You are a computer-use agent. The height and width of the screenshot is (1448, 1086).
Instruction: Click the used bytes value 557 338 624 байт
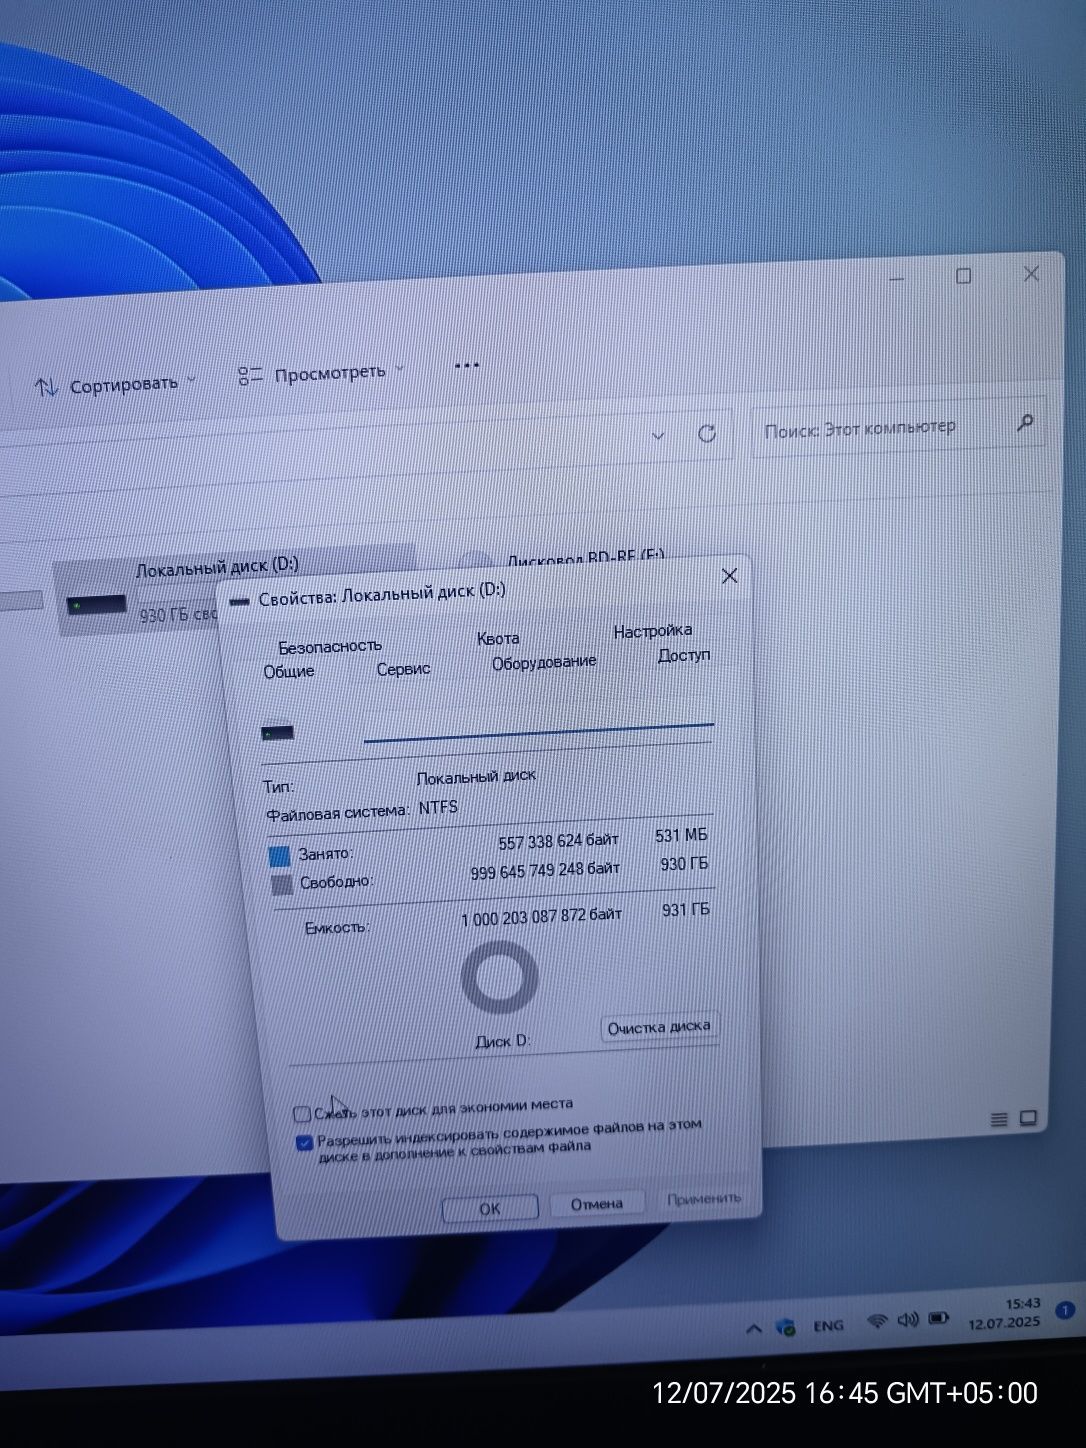coord(558,841)
